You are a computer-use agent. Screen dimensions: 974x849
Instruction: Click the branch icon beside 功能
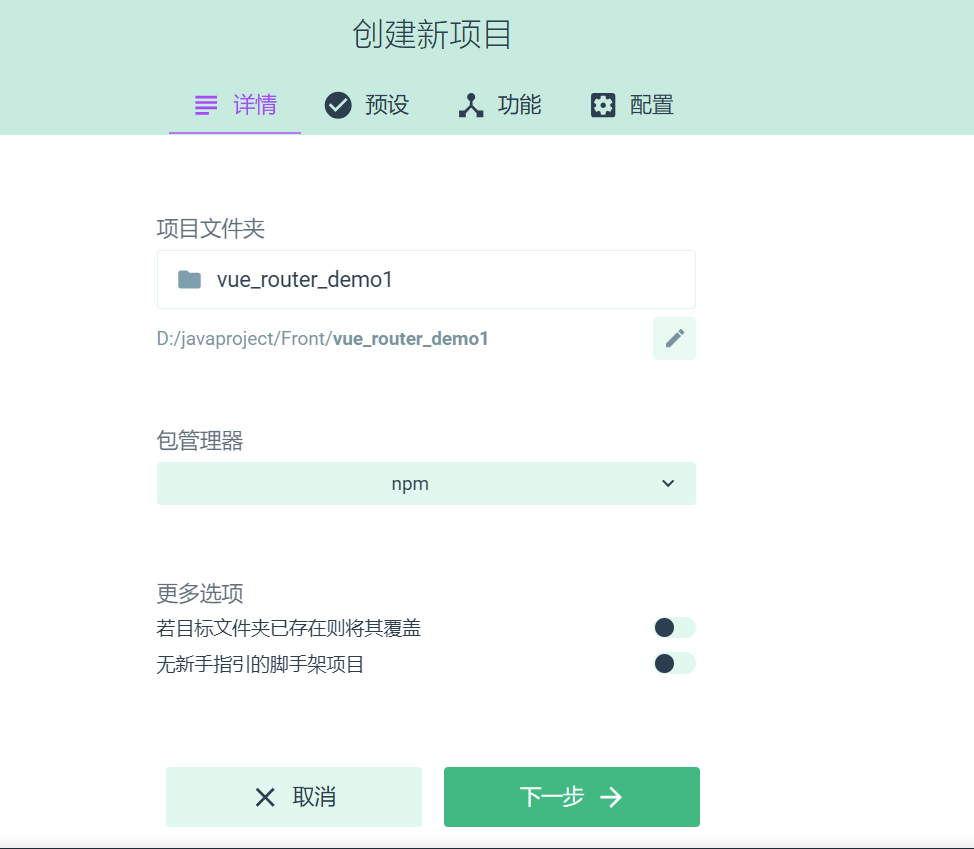(x=471, y=105)
